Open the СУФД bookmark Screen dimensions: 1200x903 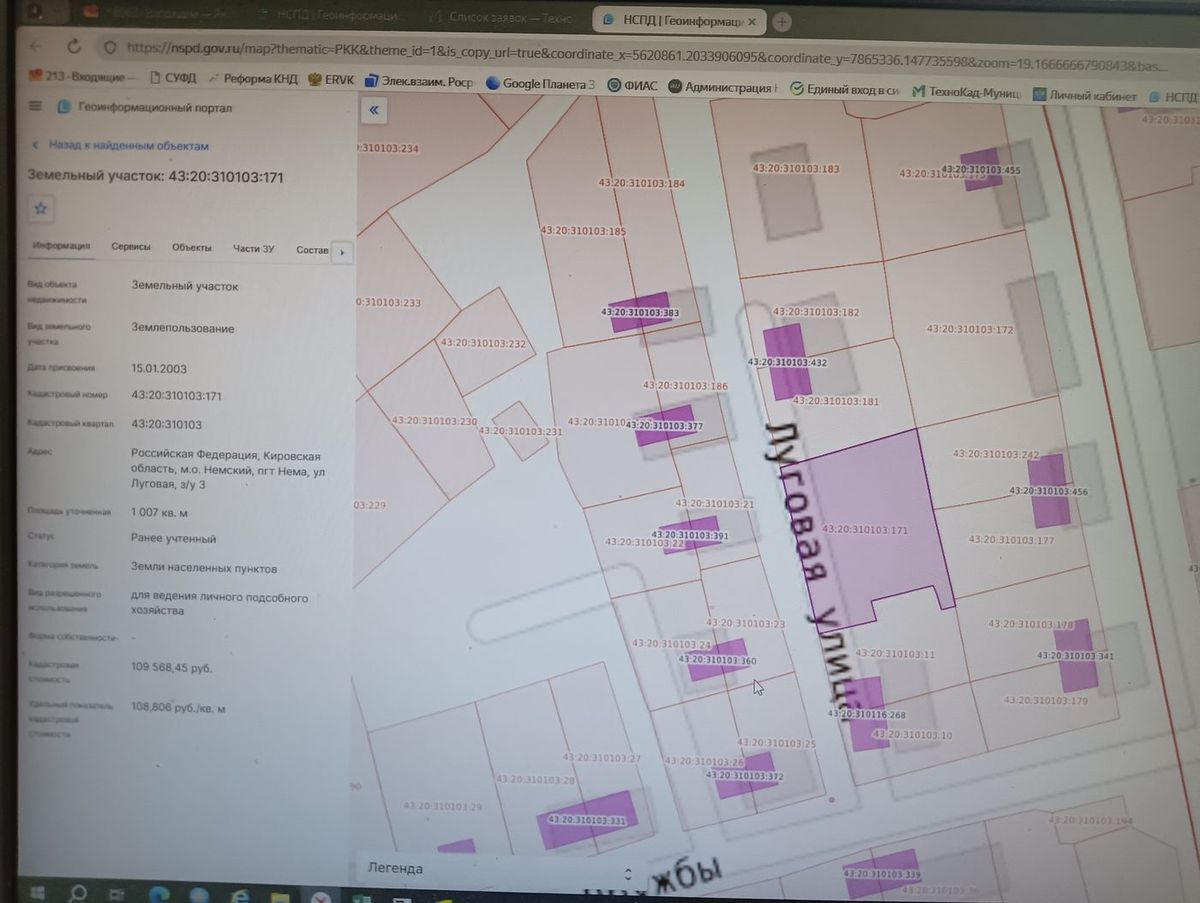coord(172,77)
